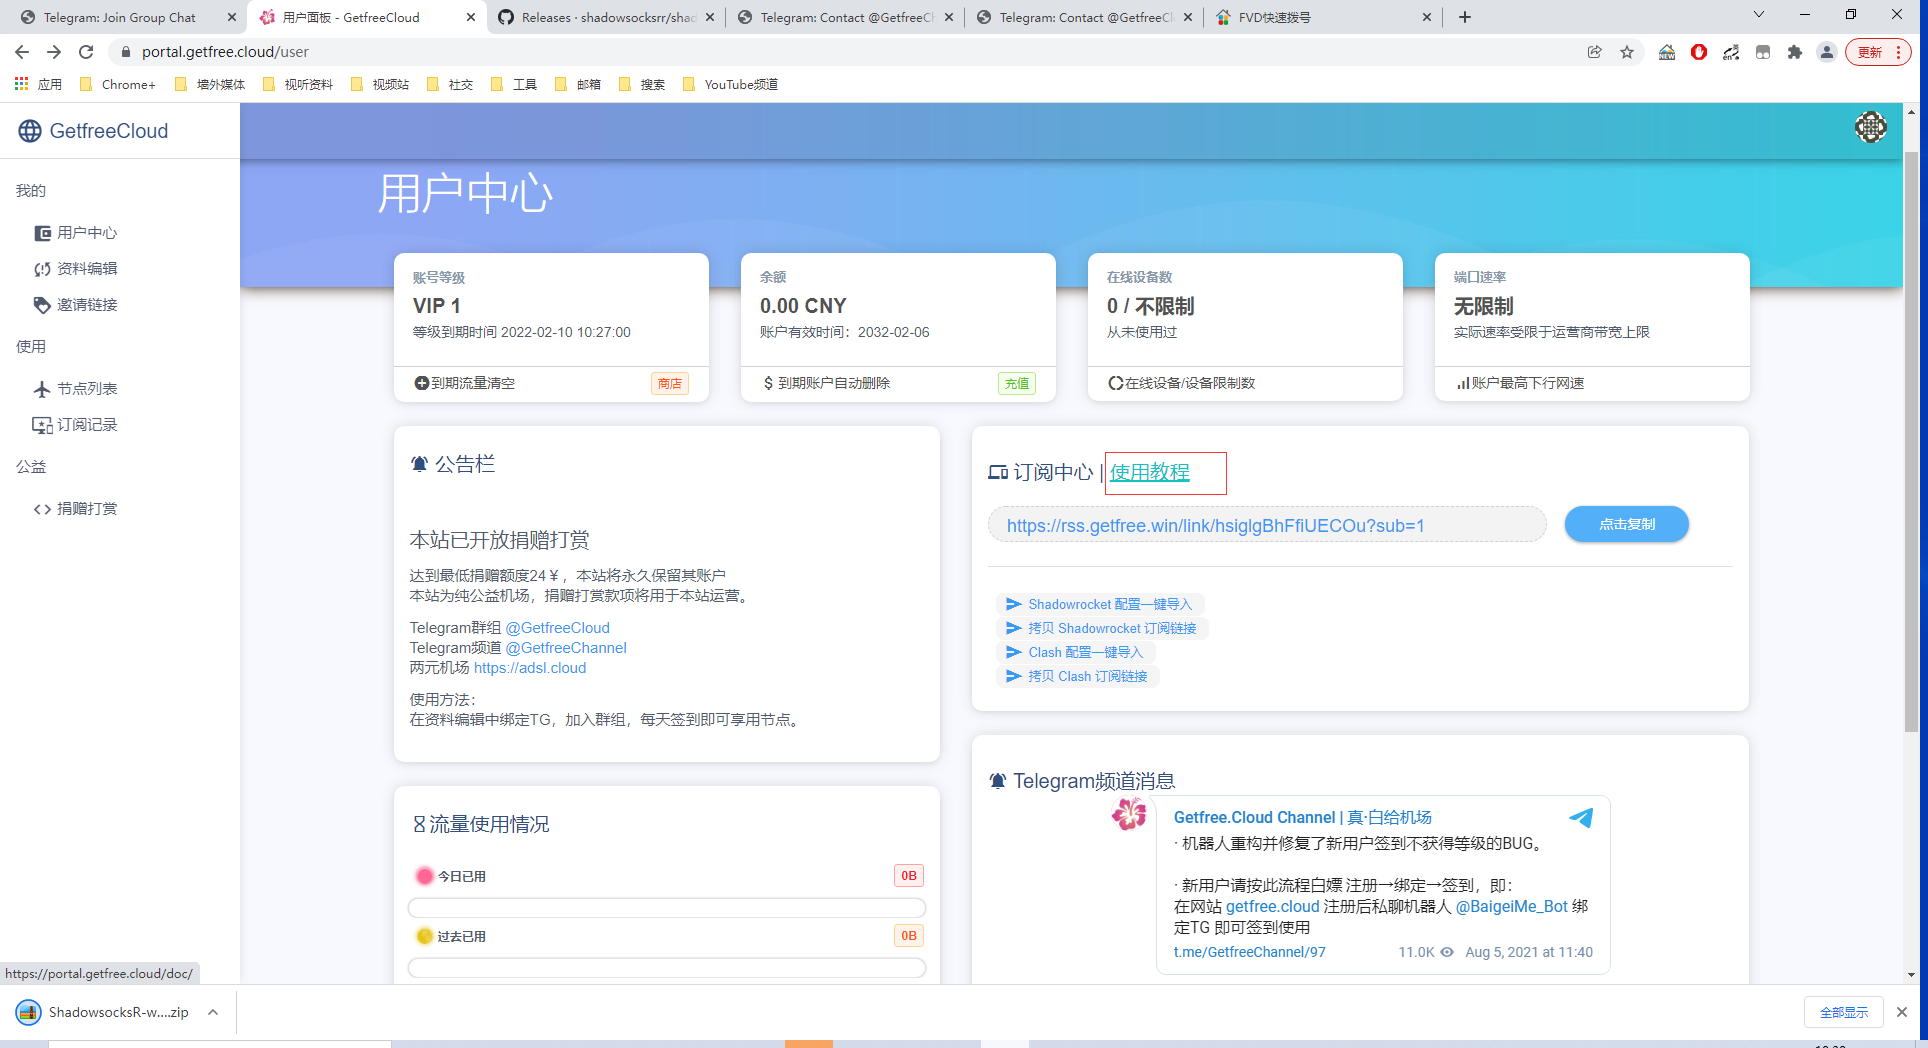Click 全部显示 in the downloads bar
Viewport: 1928px width, 1048px height.
pos(1844,1012)
